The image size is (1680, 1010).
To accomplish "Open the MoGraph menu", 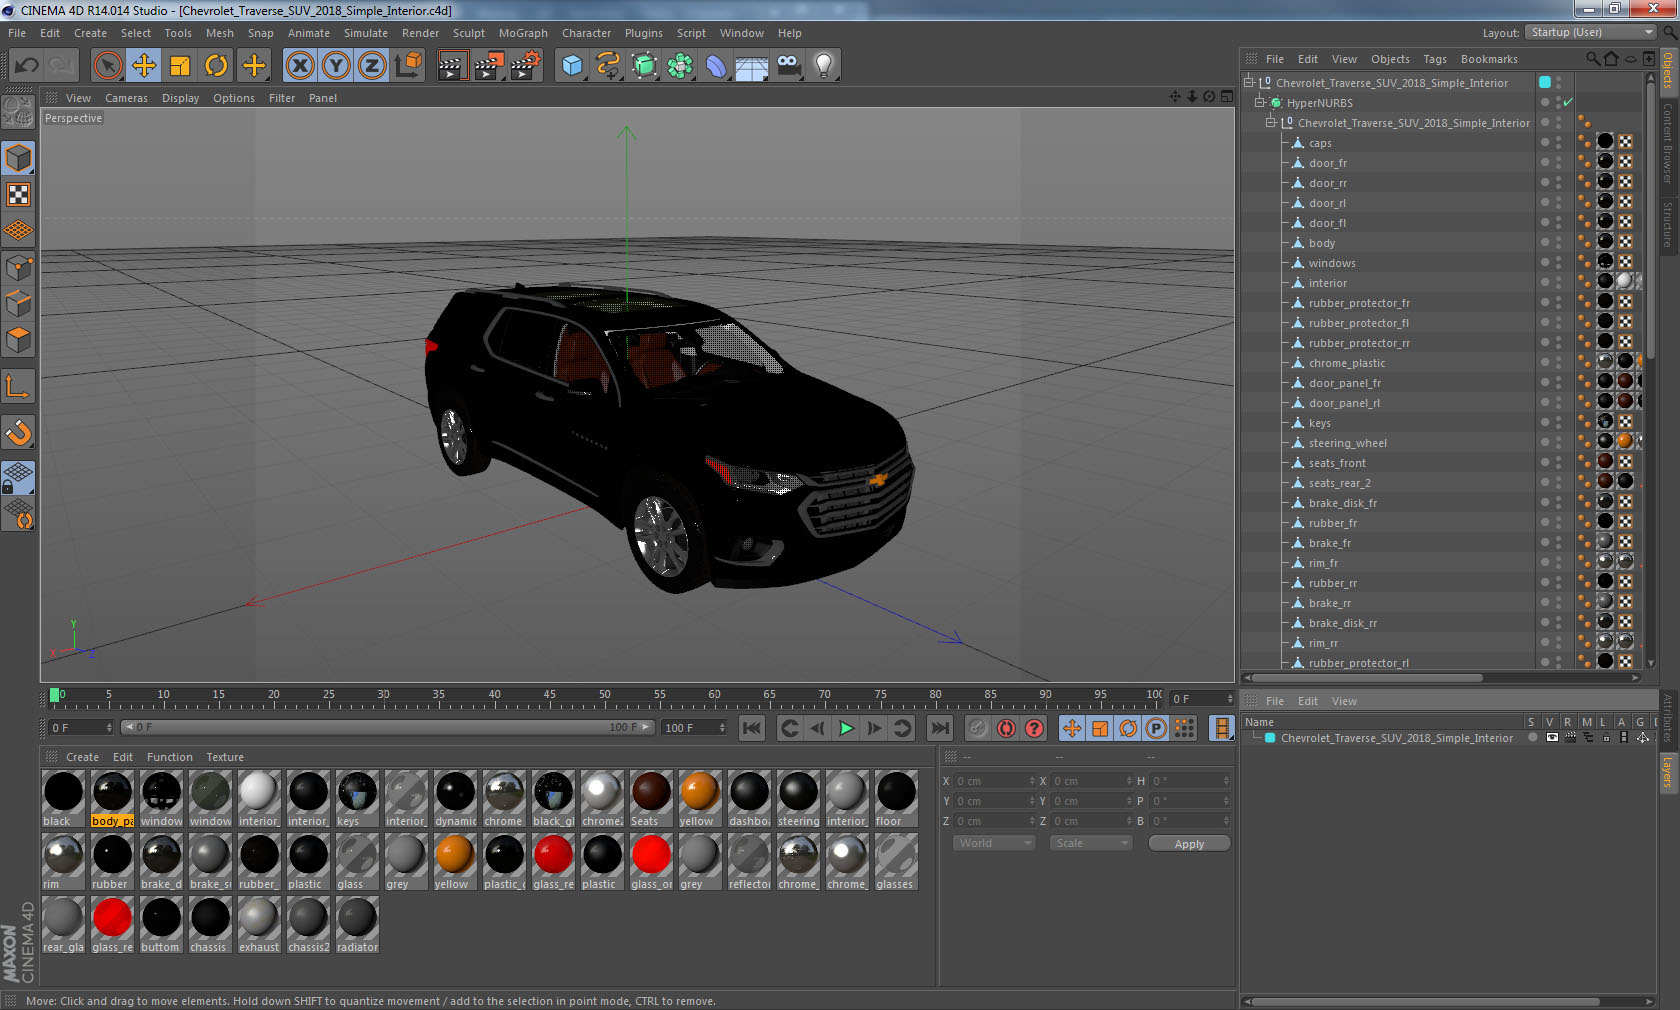I will [x=523, y=33].
